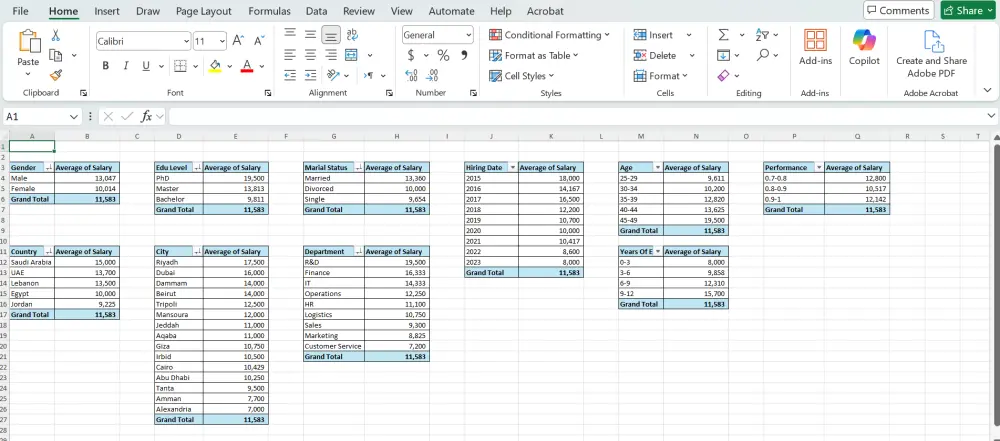This screenshot has height=441, width=1000.
Task: Open the Performance pivot filter dropdown
Action: pos(819,167)
